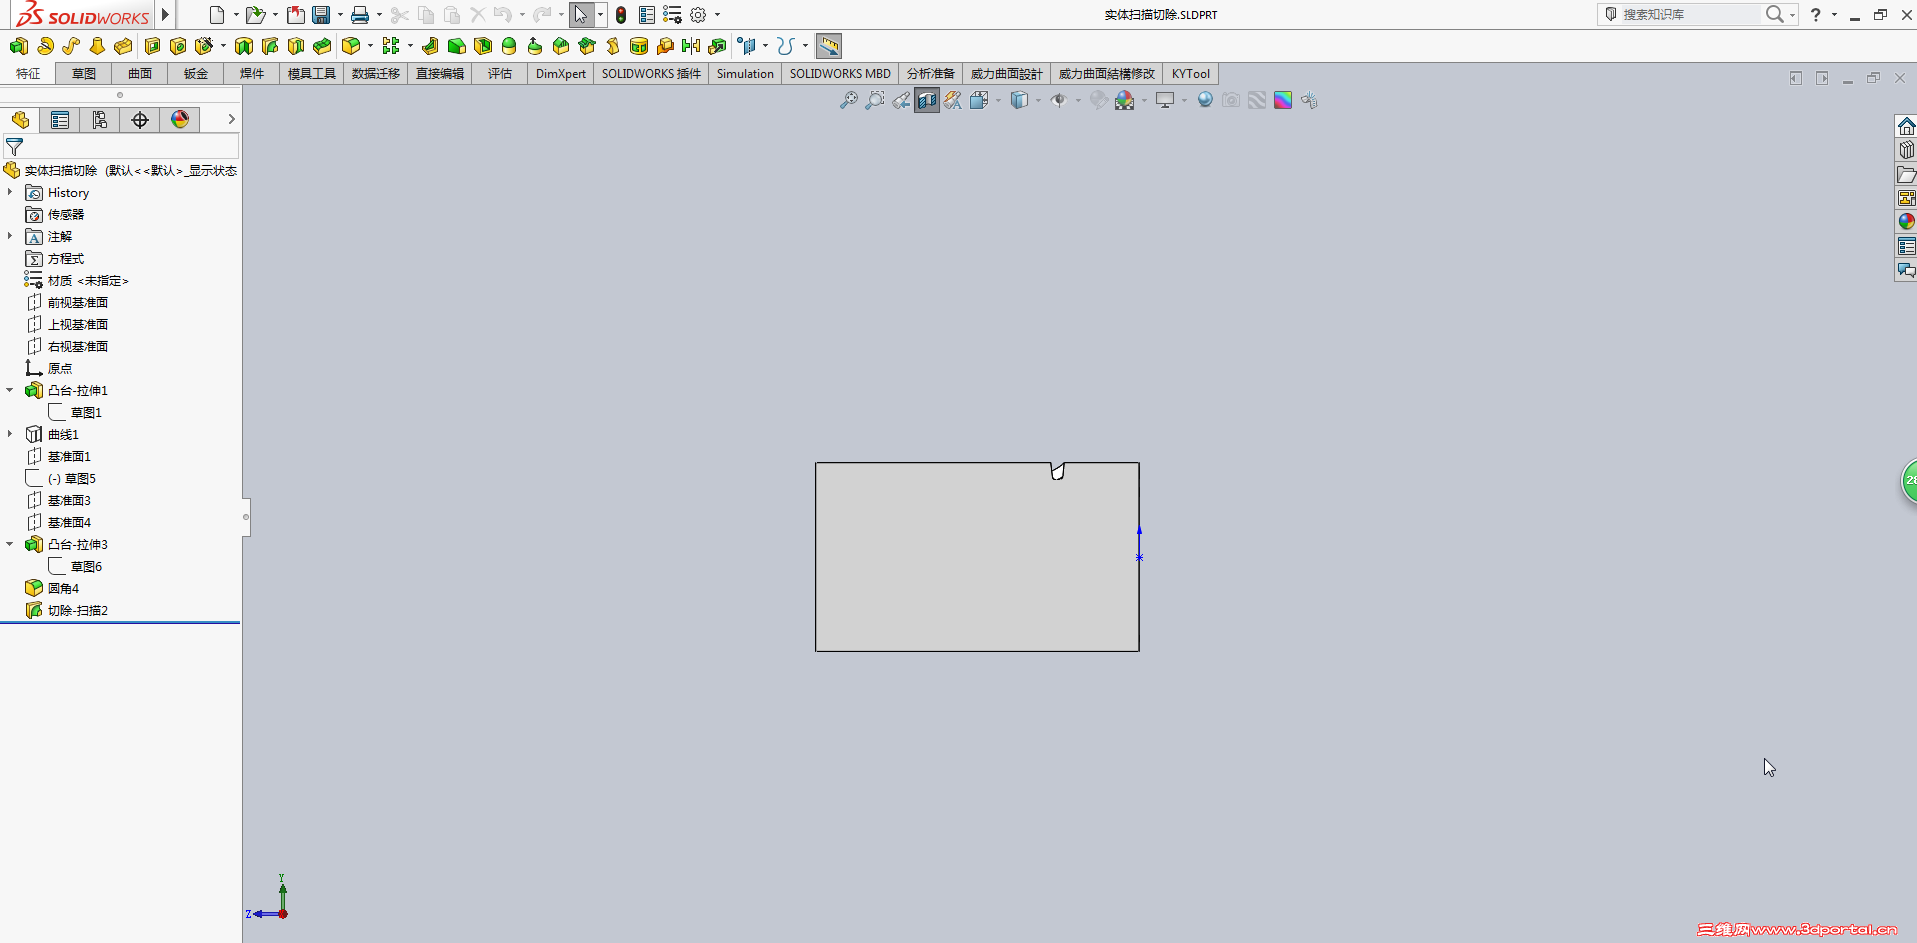Image resolution: width=1917 pixels, height=943 pixels.
Task: Show more manager tabs with chevron arrow
Action: [x=231, y=119]
